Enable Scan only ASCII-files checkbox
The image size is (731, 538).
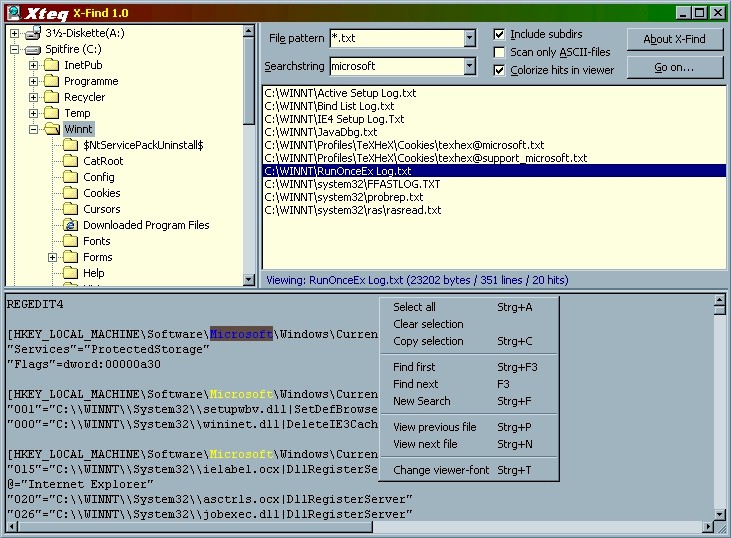499,52
